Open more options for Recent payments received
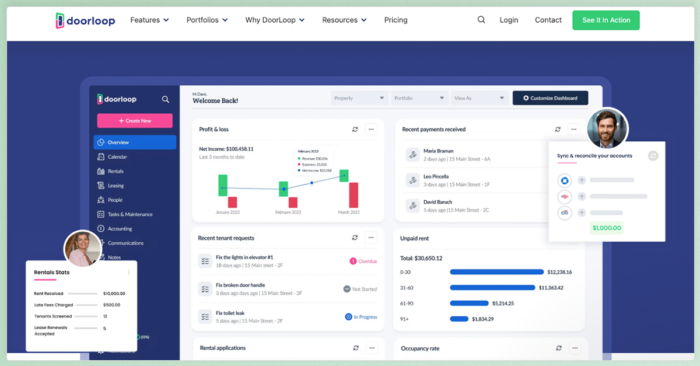The height and width of the screenshot is (366, 700). click(x=574, y=129)
